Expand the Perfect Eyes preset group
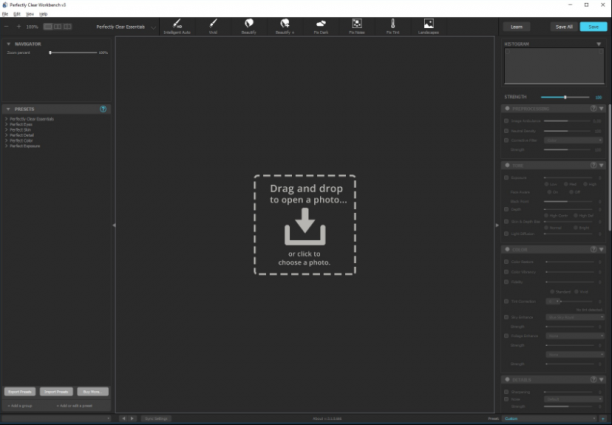Viewport: 612px width, 425px height. point(7,124)
